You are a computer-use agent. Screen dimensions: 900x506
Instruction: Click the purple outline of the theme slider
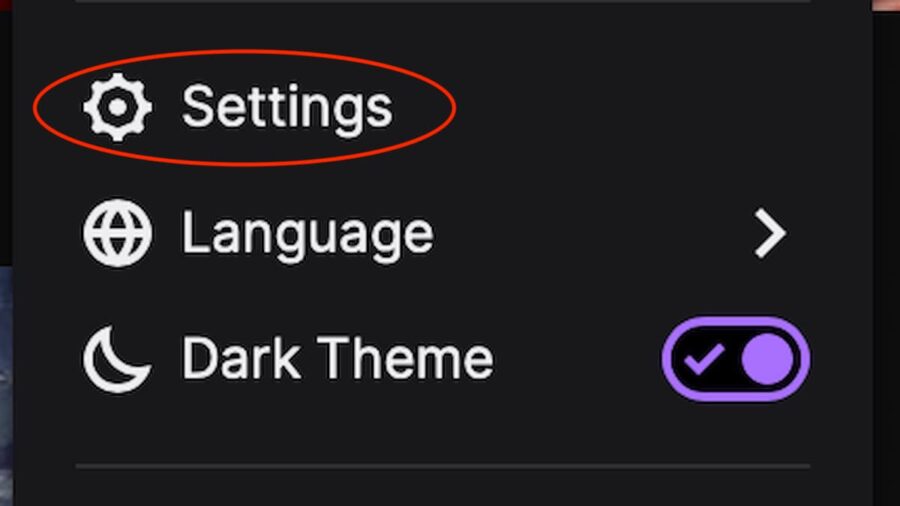(x=736, y=321)
